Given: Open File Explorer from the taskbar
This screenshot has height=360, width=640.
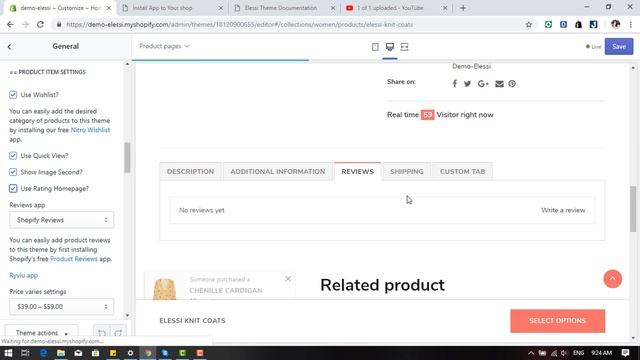Looking at the screenshot, I should (61, 353).
